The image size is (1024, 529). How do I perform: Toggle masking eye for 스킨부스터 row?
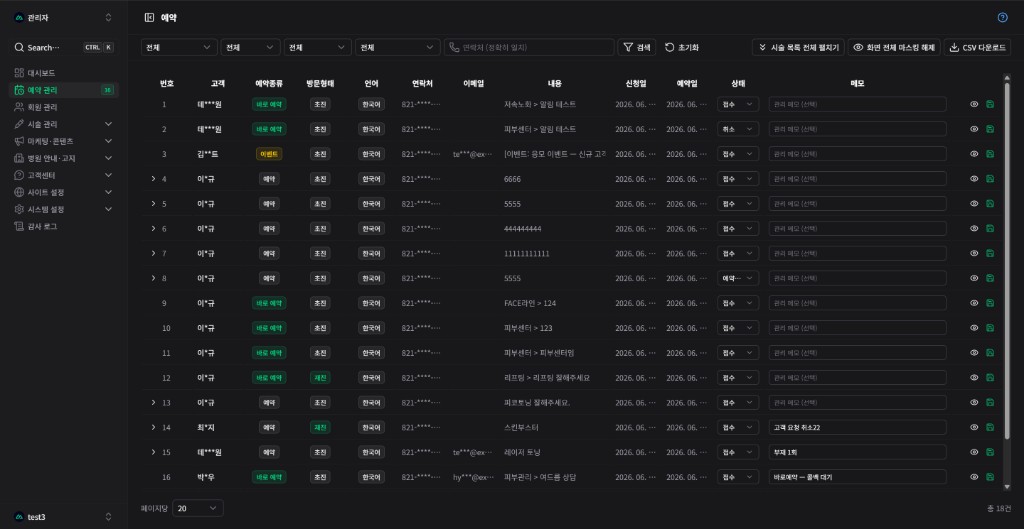(x=974, y=427)
